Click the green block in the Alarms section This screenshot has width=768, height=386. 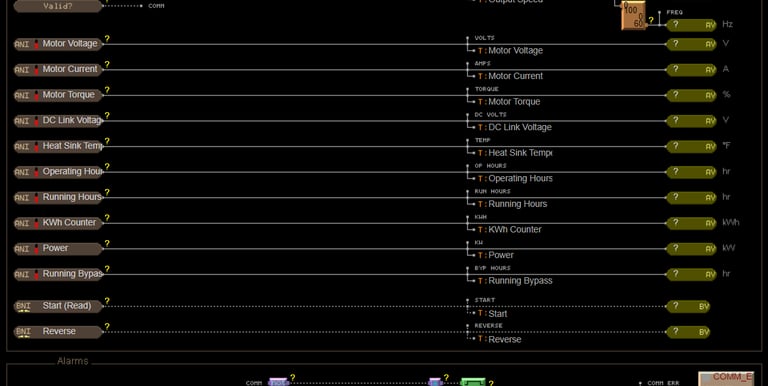point(473,382)
